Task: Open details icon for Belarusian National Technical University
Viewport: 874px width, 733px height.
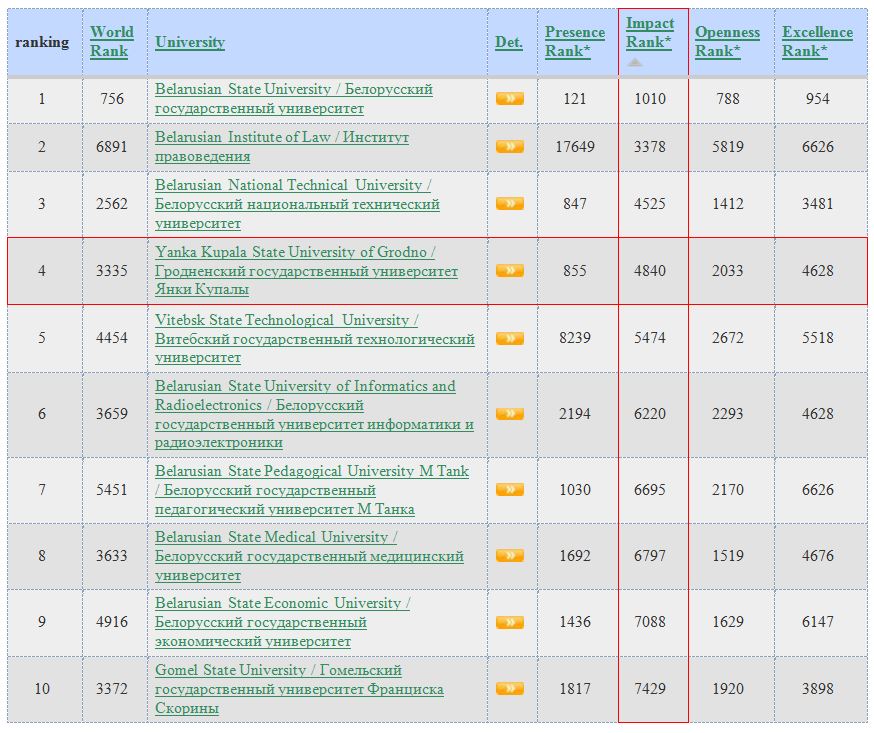Action: click(509, 203)
